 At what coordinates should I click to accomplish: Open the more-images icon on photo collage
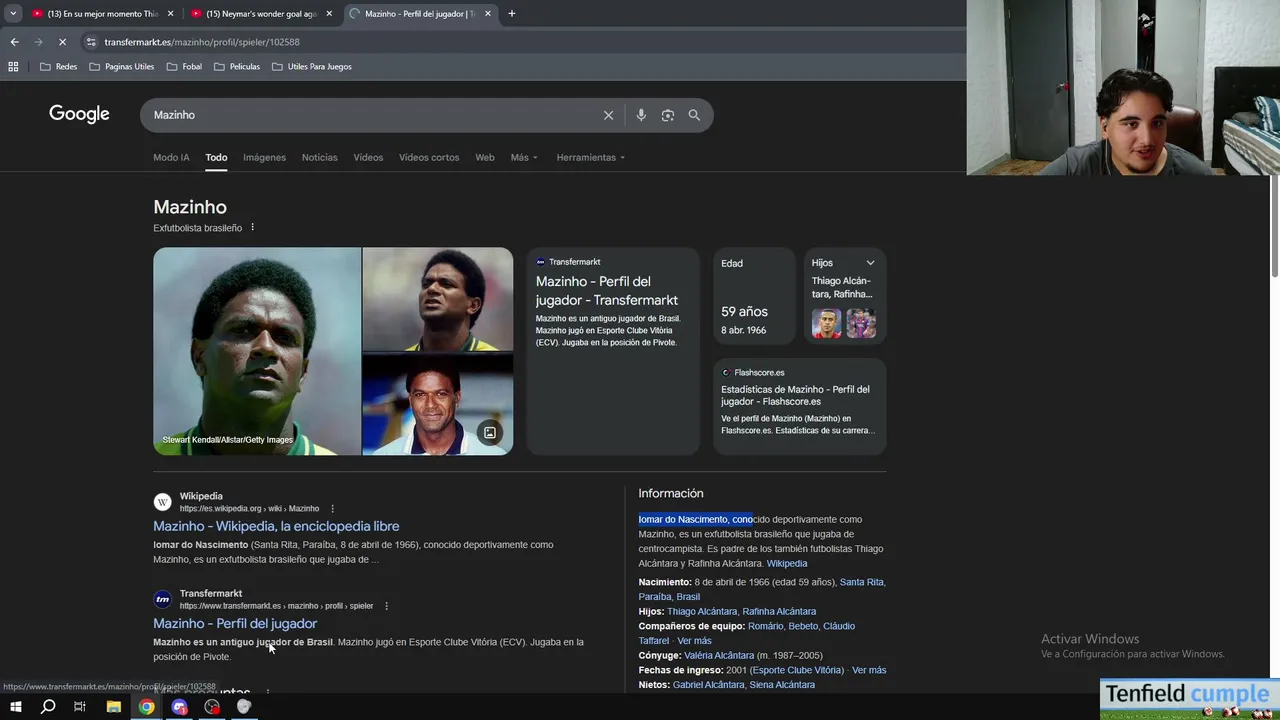[x=490, y=433]
